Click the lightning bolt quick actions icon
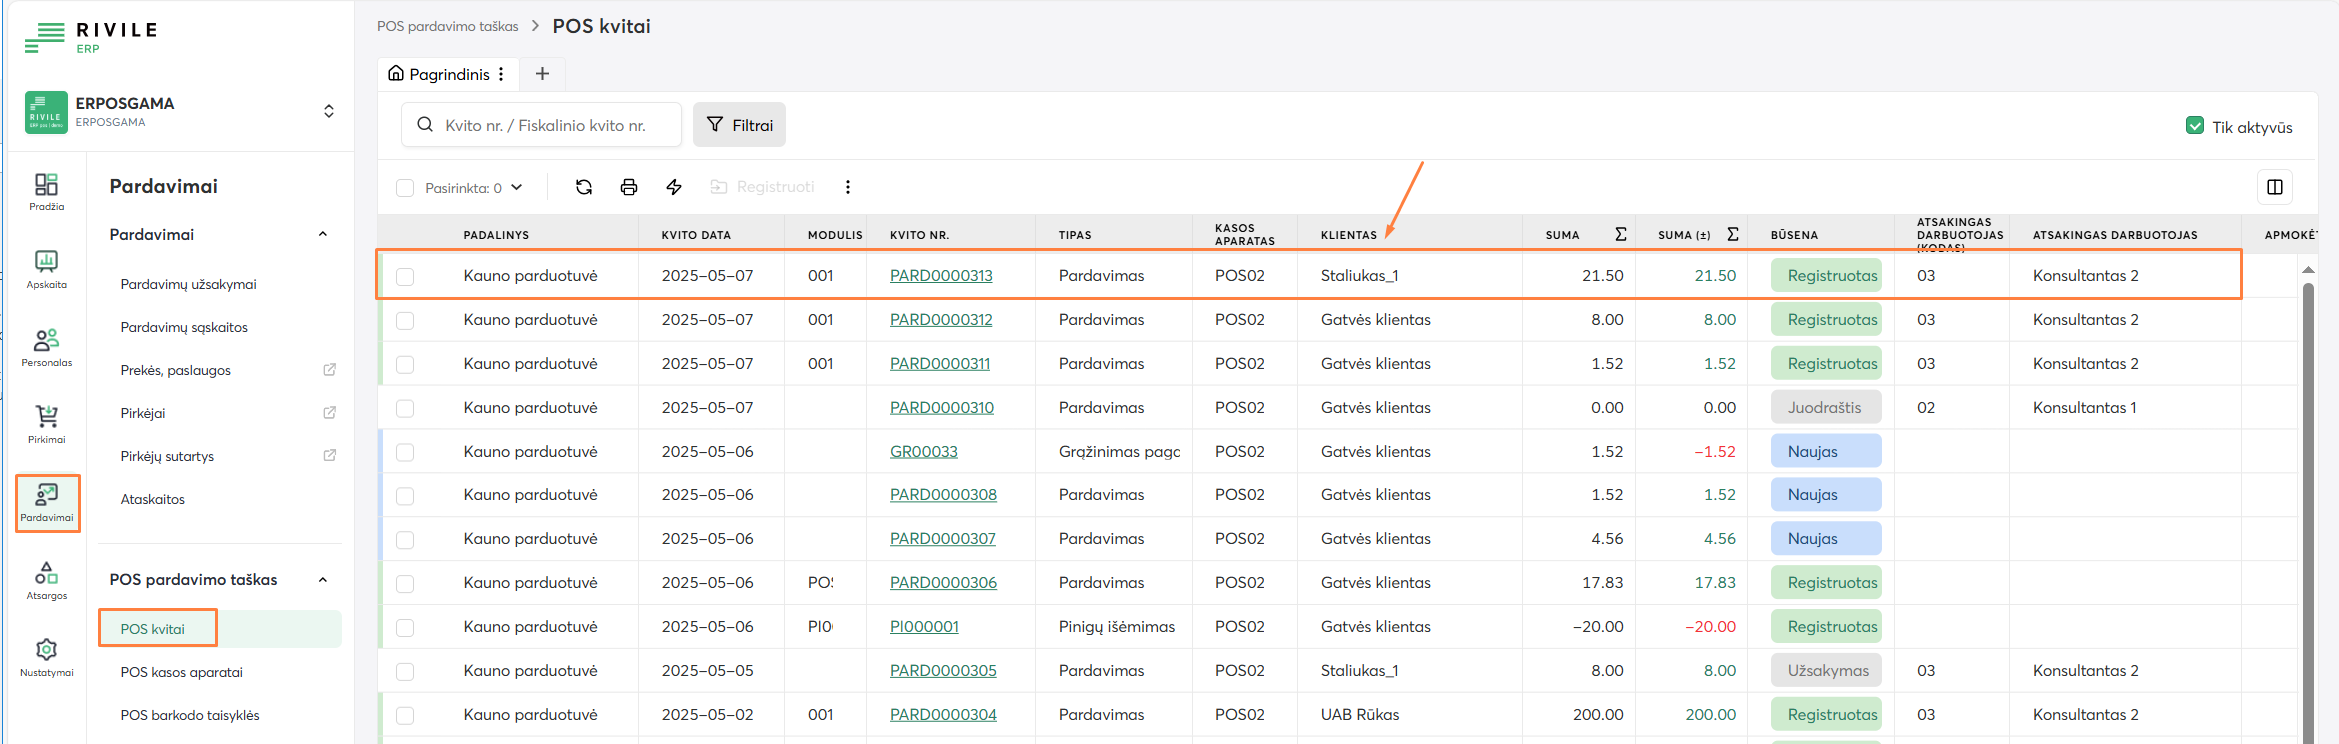The image size is (2339, 744). (674, 187)
